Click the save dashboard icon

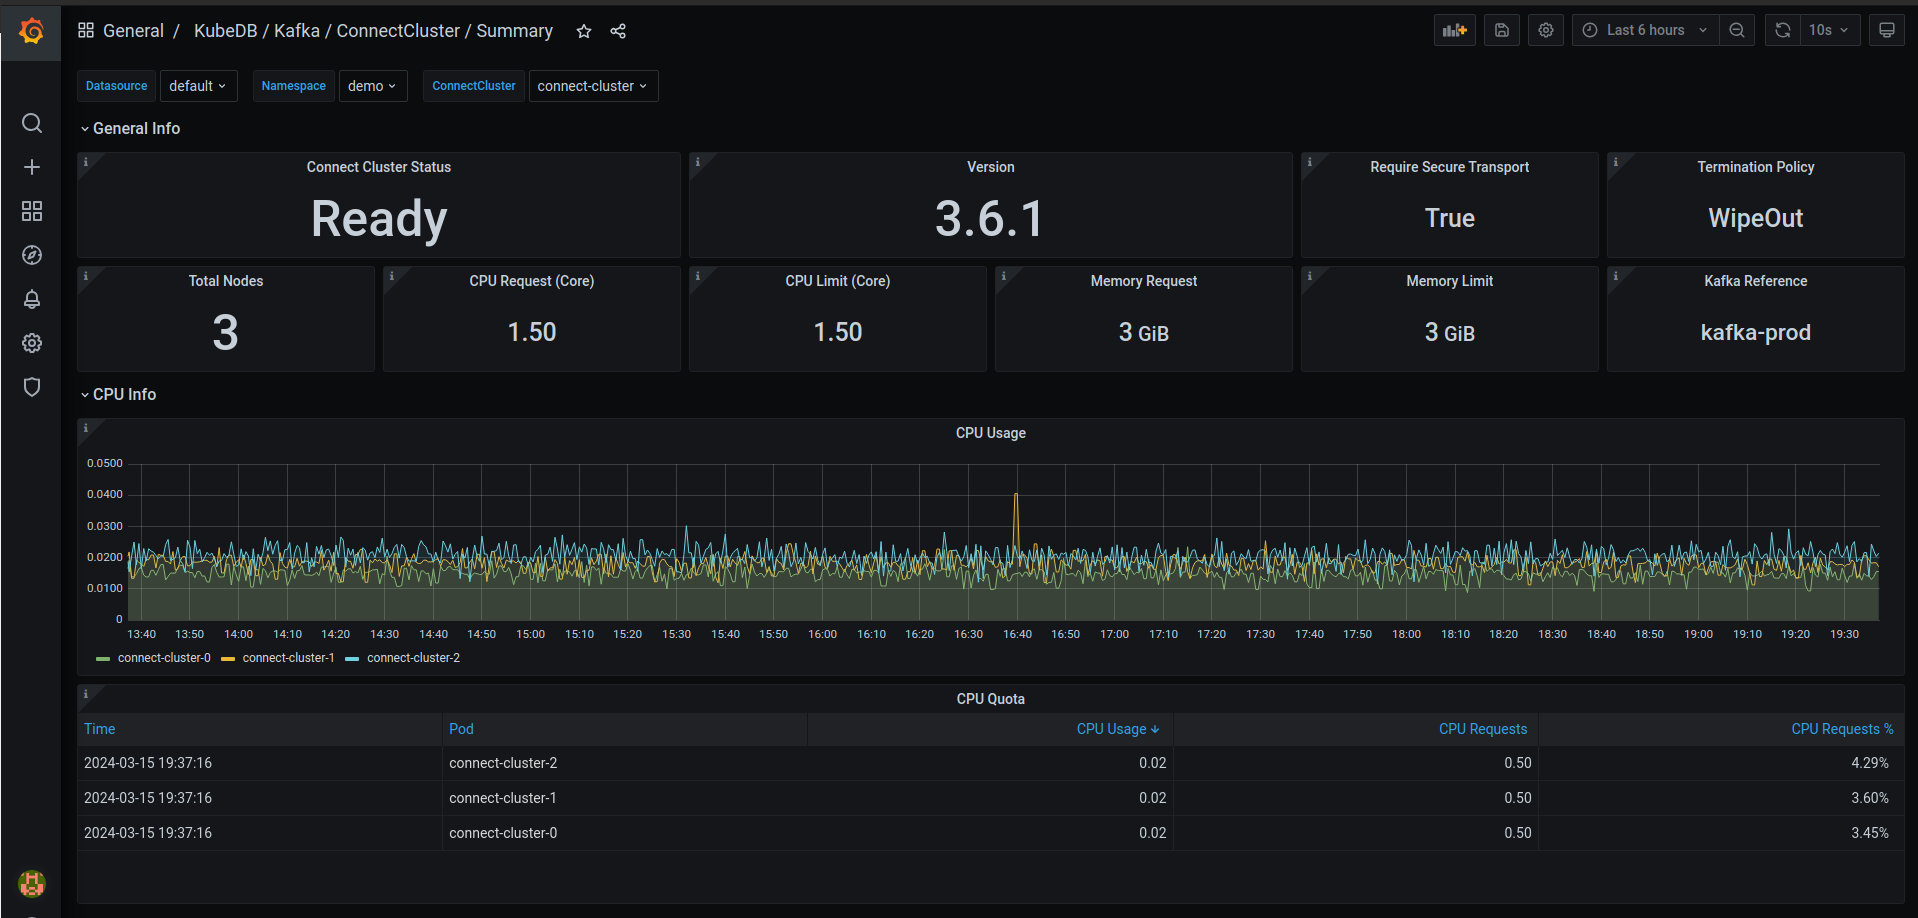[x=1501, y=30]
